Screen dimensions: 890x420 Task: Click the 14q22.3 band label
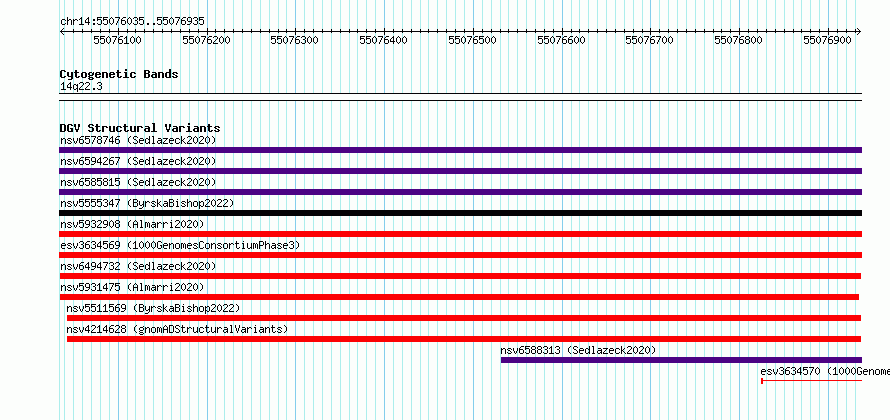(x=81, y=87)
